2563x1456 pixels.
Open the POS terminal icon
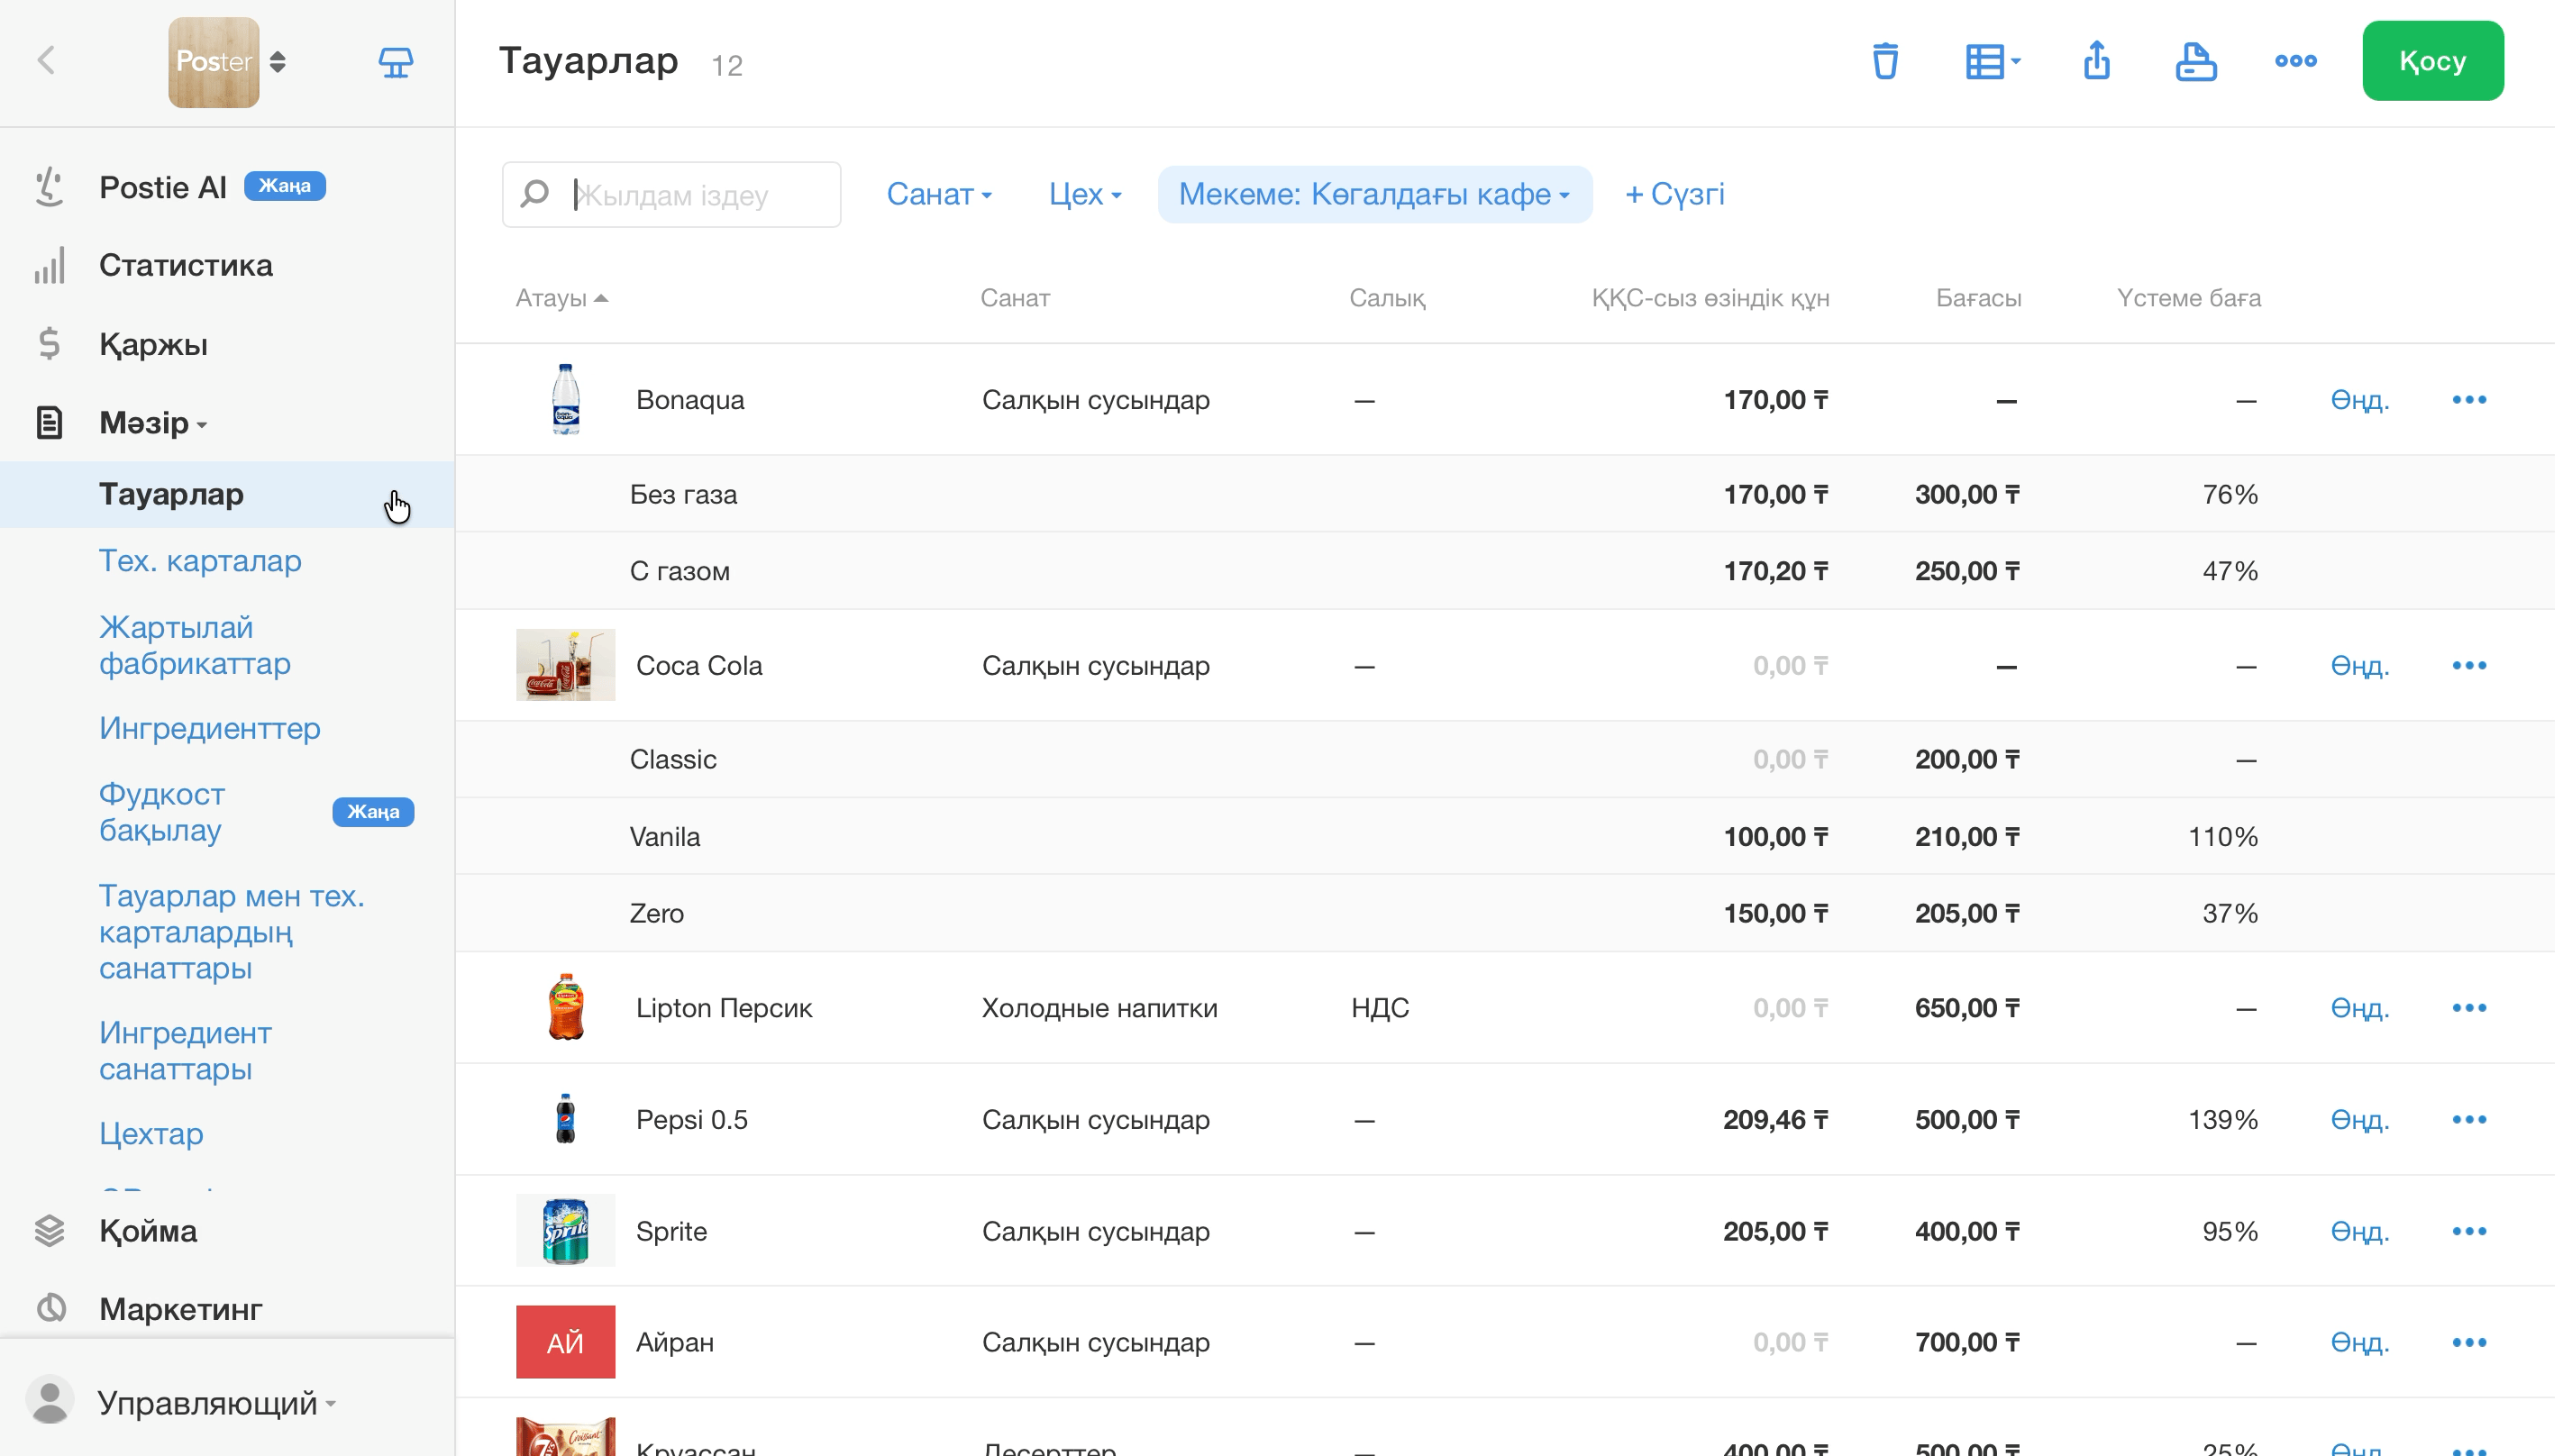coord(396,62)
